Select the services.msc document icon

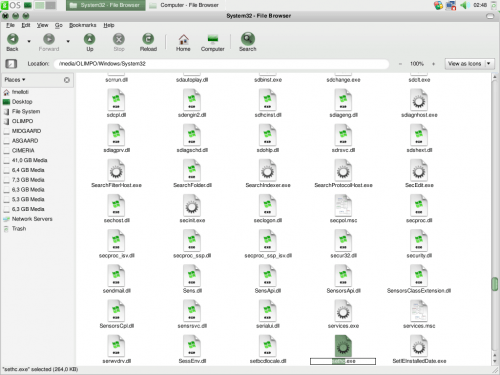click(x=419, y=311)
